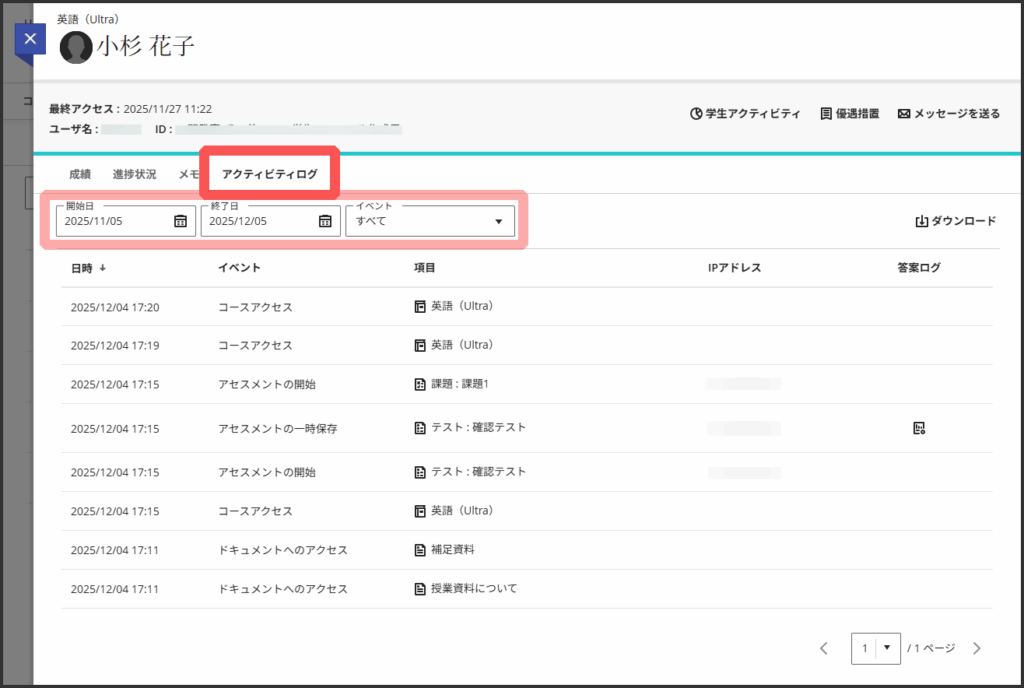This screenshot has height=688, width=1024.
Task: Switch to the 進捗状況 tab
Action: click(134, 174)
